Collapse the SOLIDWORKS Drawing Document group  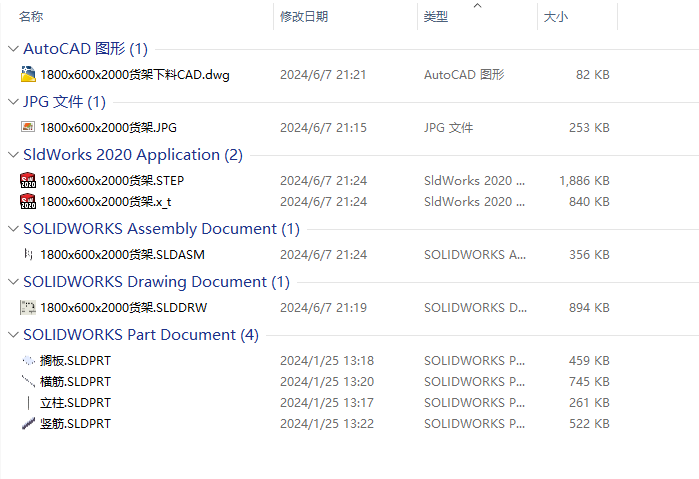pyautogui.click(x=13, y=282)
